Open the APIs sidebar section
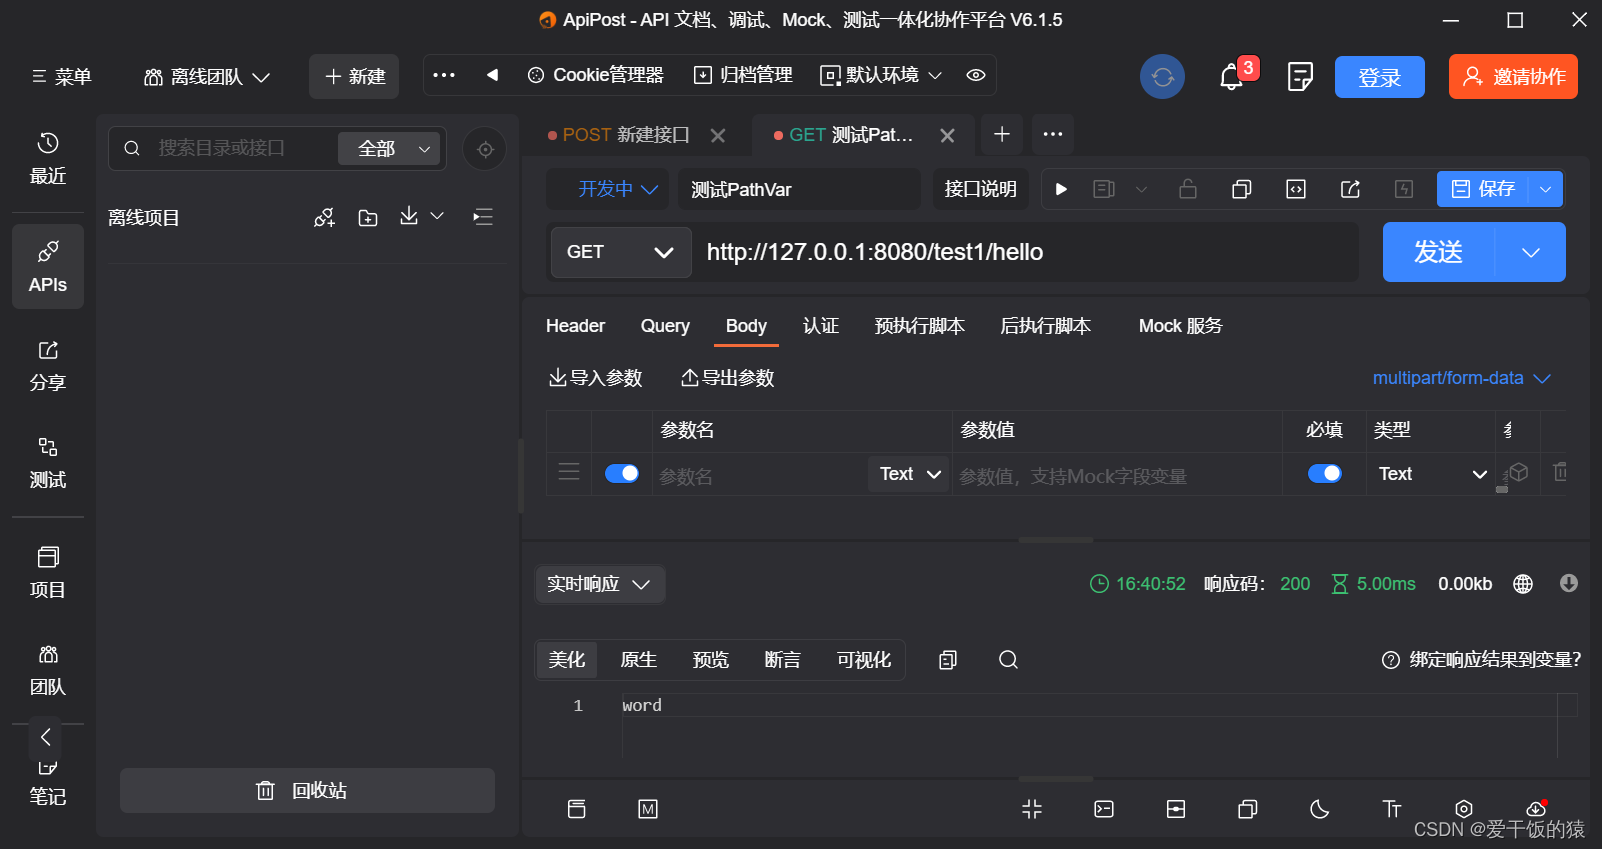This screenshot has width=1602, height=849. [48, 266]
